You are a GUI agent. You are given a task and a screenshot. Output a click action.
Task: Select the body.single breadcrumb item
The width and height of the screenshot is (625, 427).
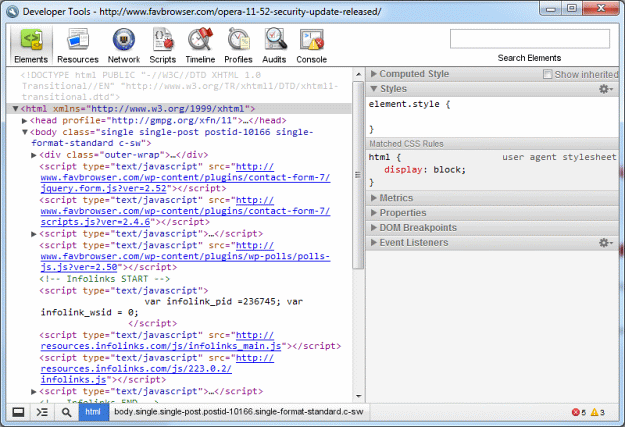click(238, 412)
